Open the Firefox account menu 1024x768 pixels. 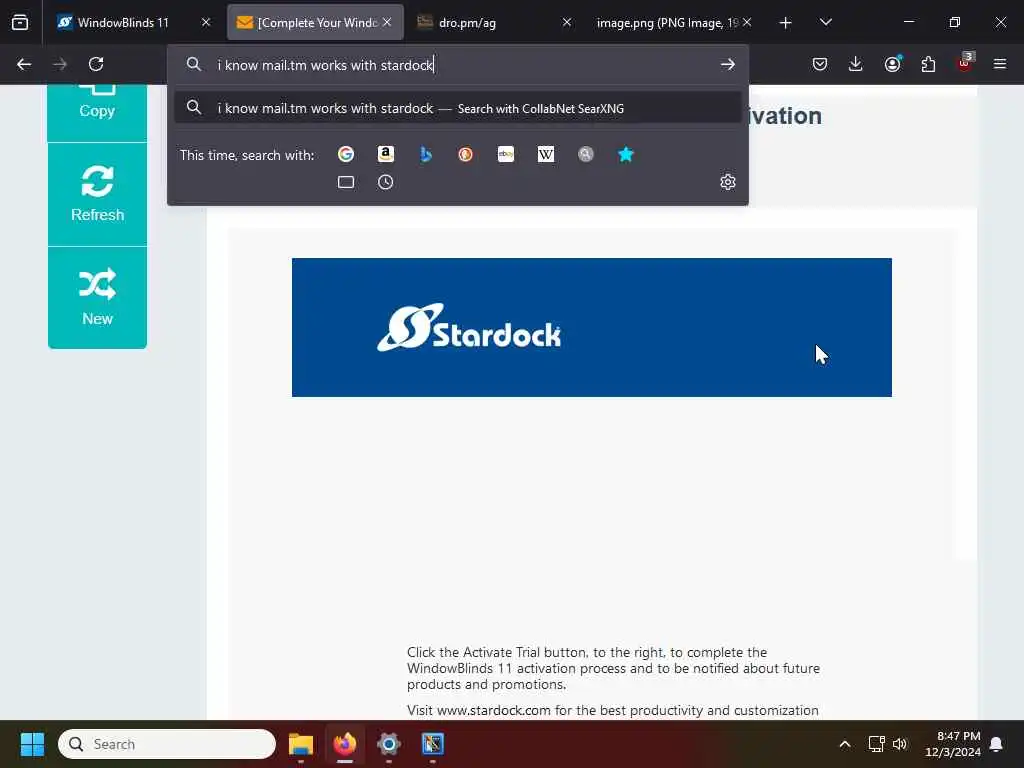[x=892, y=64]
